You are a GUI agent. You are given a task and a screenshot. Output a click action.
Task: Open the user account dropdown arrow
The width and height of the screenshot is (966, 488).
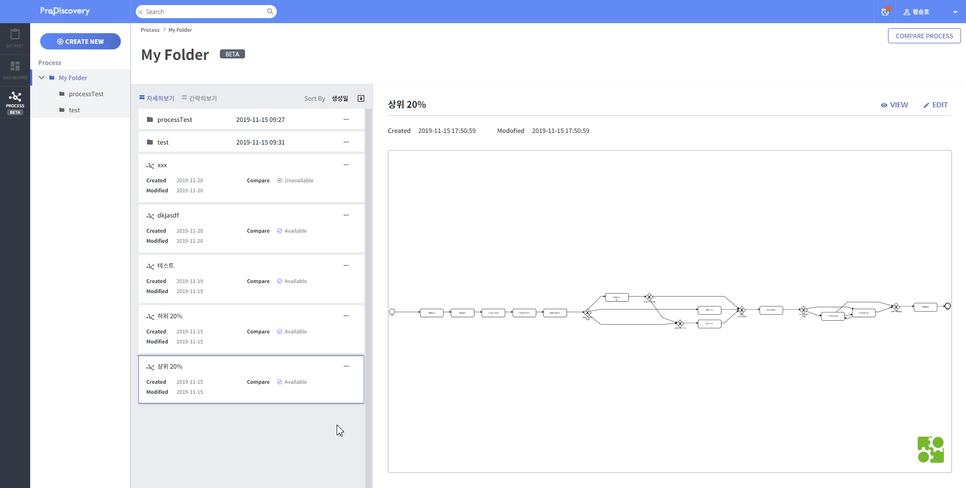(x=955, y=12)
